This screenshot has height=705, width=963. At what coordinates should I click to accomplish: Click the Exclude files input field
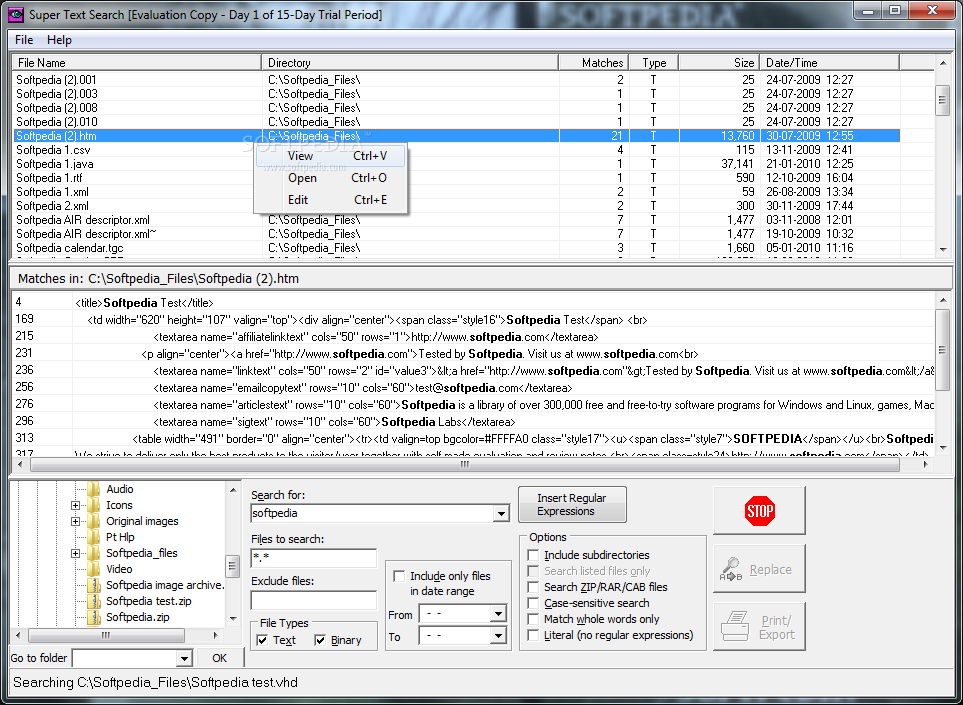tap(313, 600)
